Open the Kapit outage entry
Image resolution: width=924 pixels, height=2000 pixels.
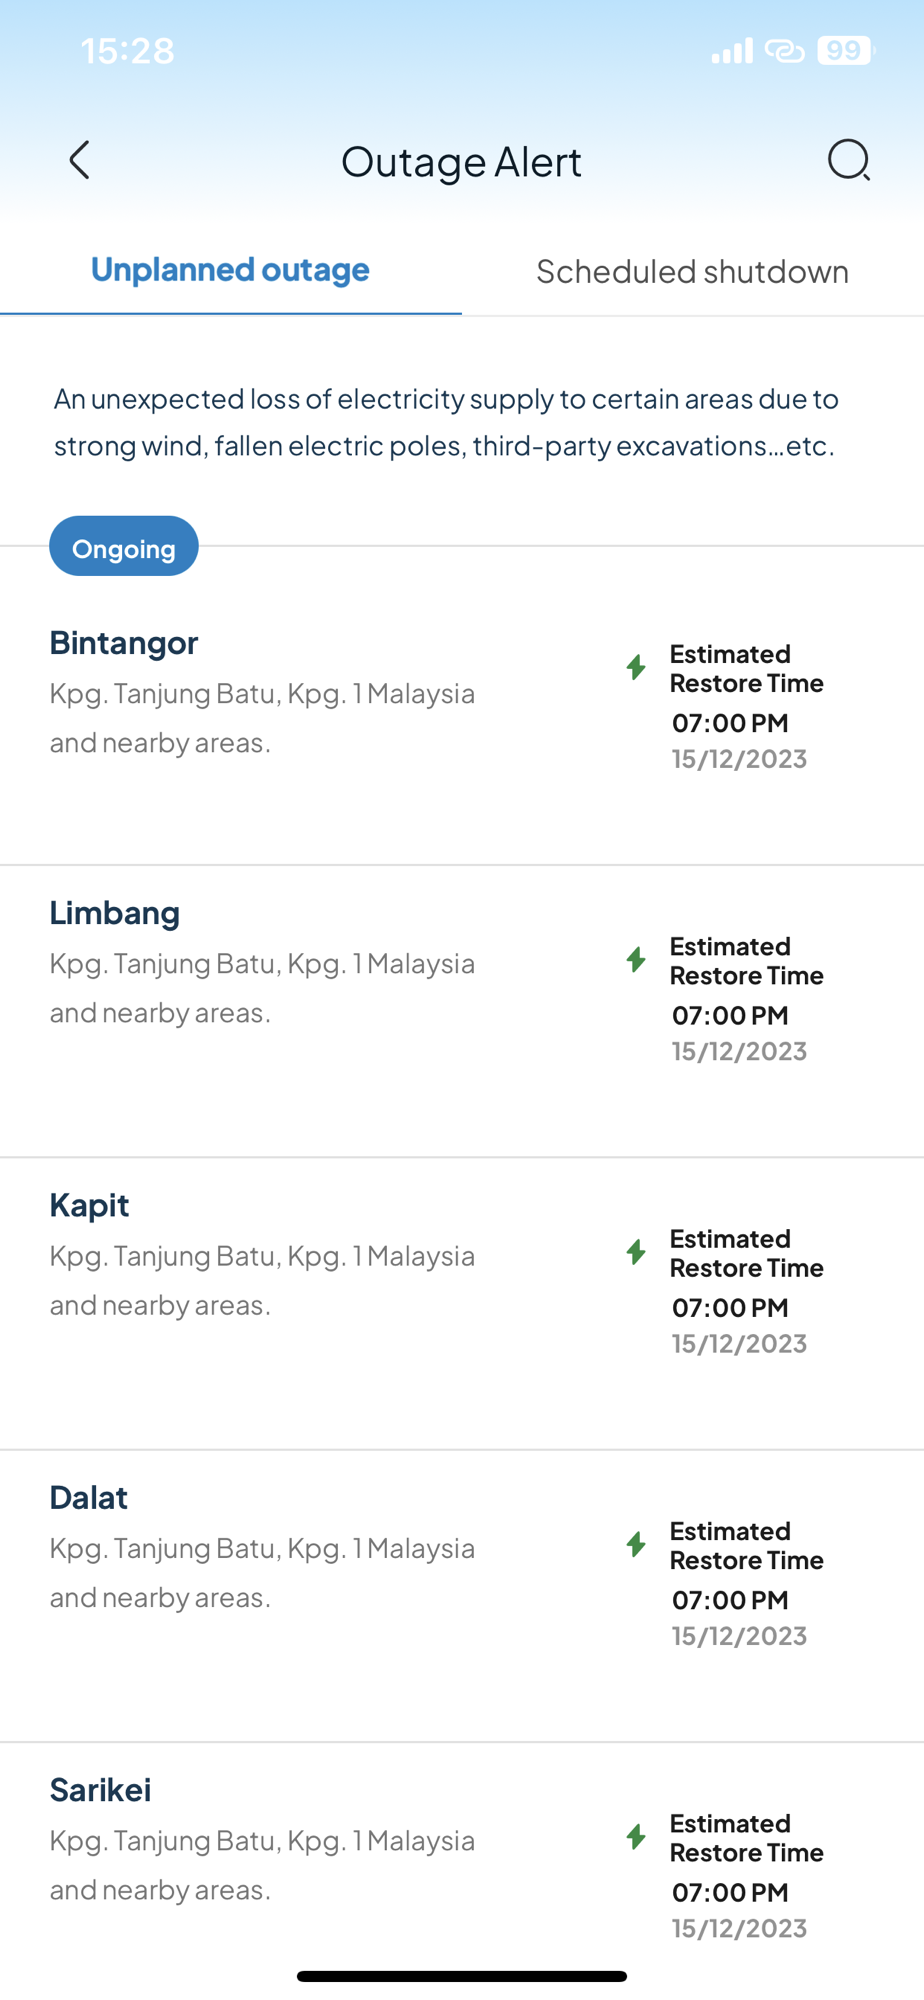pyautogui.click(x=90, y=1205)
